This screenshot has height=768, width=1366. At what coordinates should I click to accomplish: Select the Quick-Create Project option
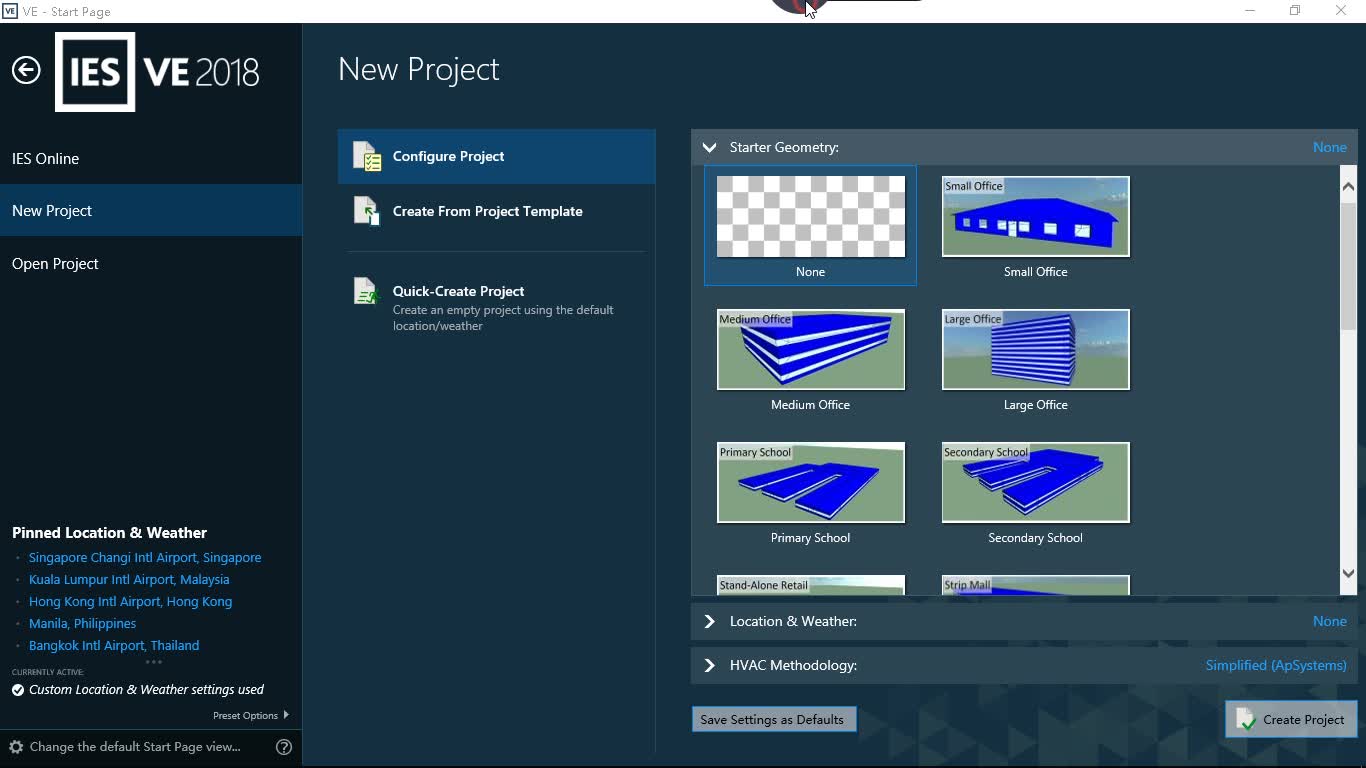497,307
